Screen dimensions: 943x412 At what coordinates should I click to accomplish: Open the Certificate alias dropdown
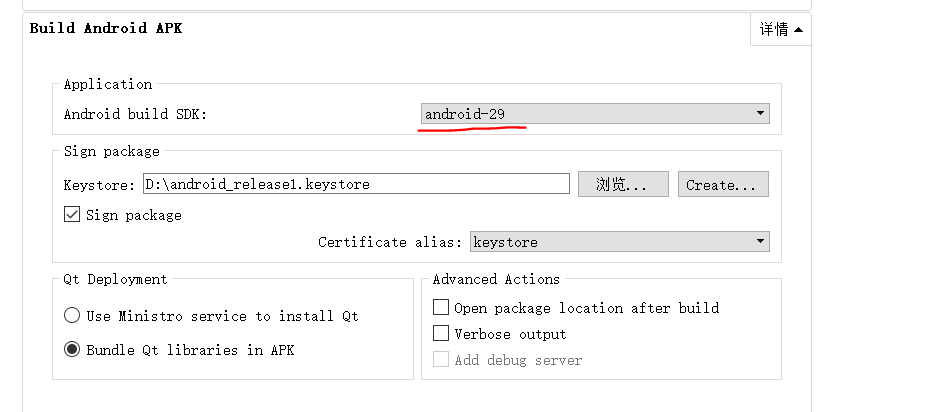[x=619, y=242]
